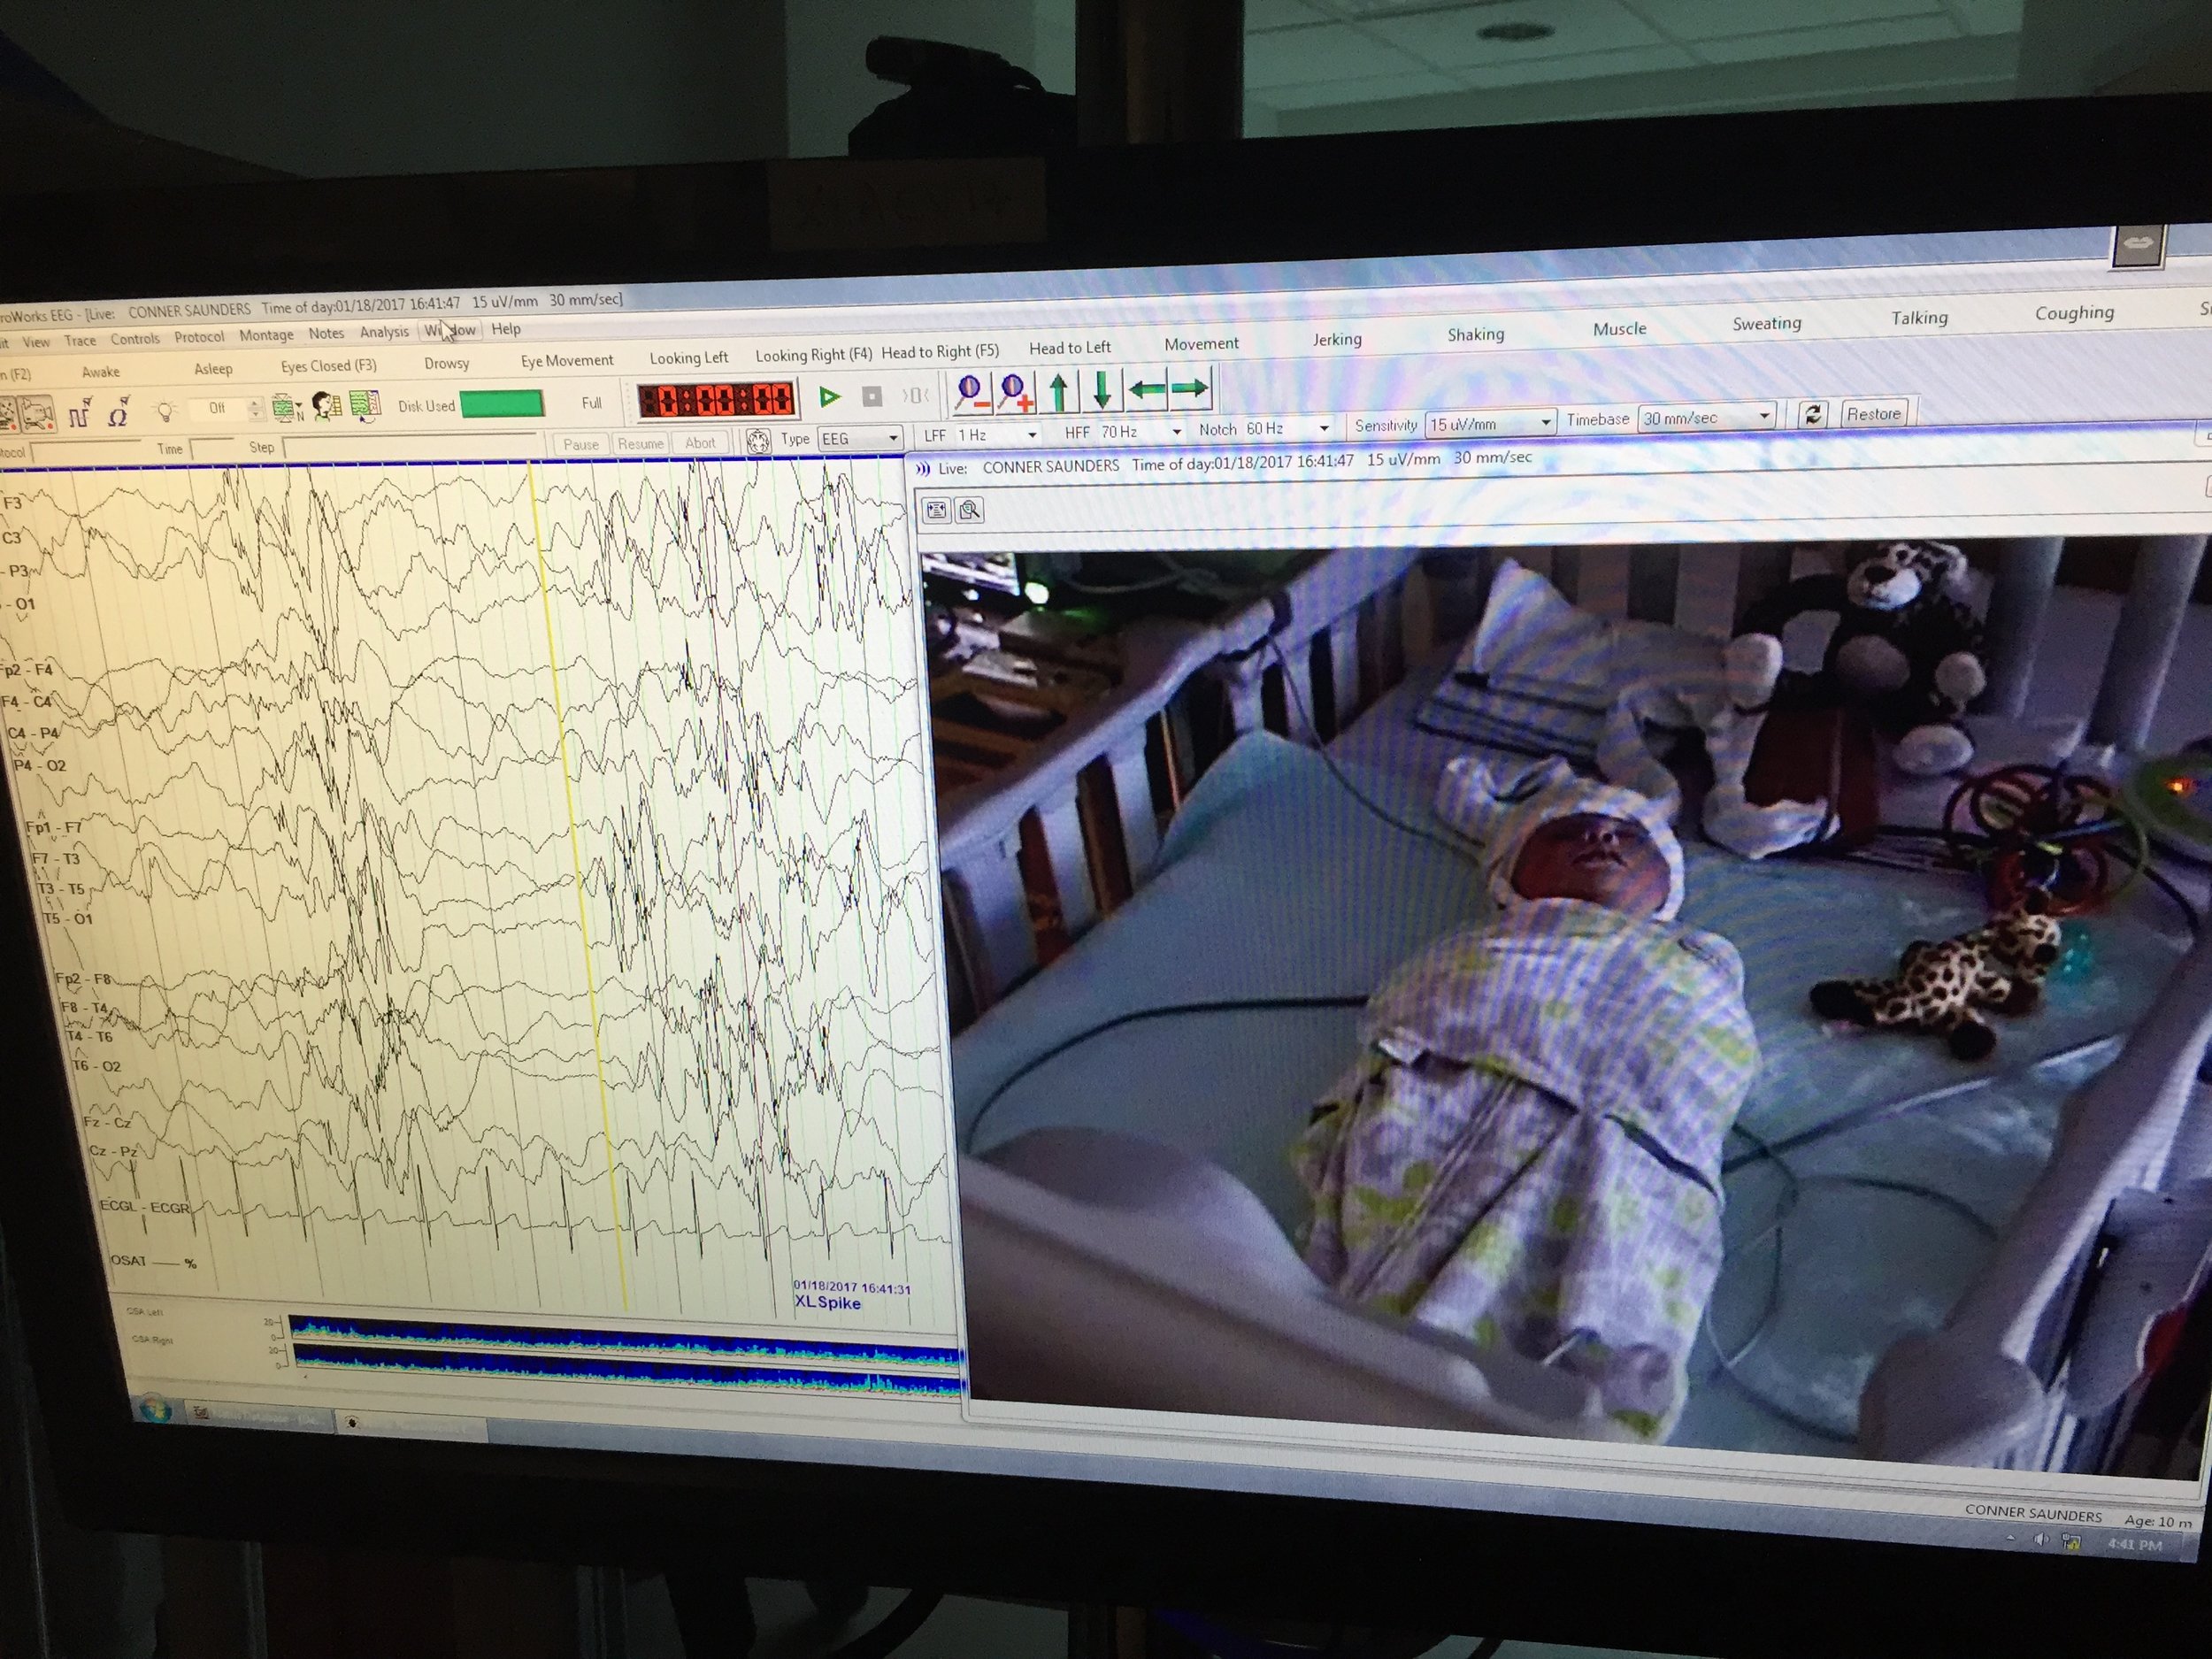Open the View menu
2212x1659 pixels.
pyautogui.click(x=36, y=342)
